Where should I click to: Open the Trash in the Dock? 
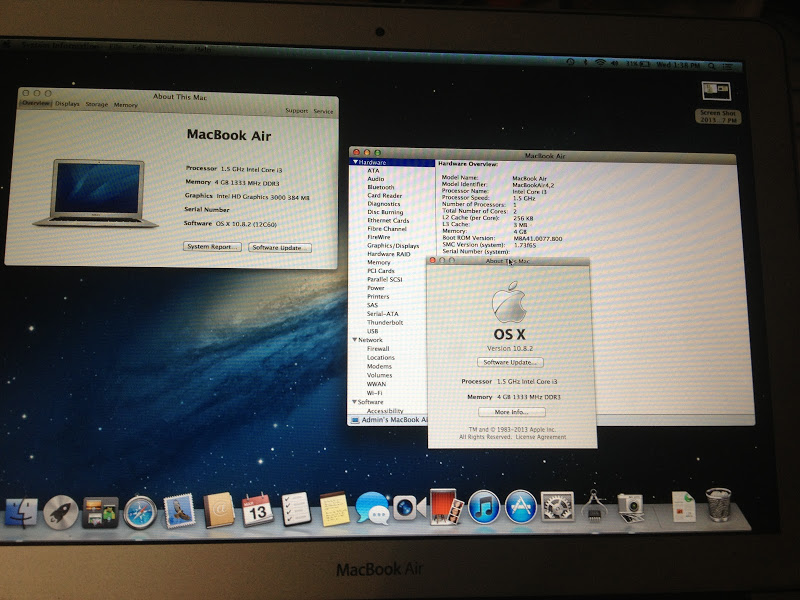(x=718, y=505)
